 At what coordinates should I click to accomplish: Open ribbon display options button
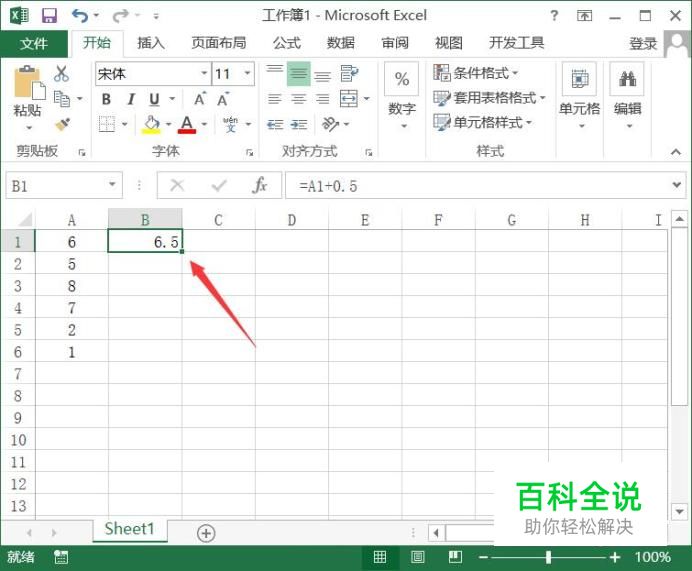point(584,16)
